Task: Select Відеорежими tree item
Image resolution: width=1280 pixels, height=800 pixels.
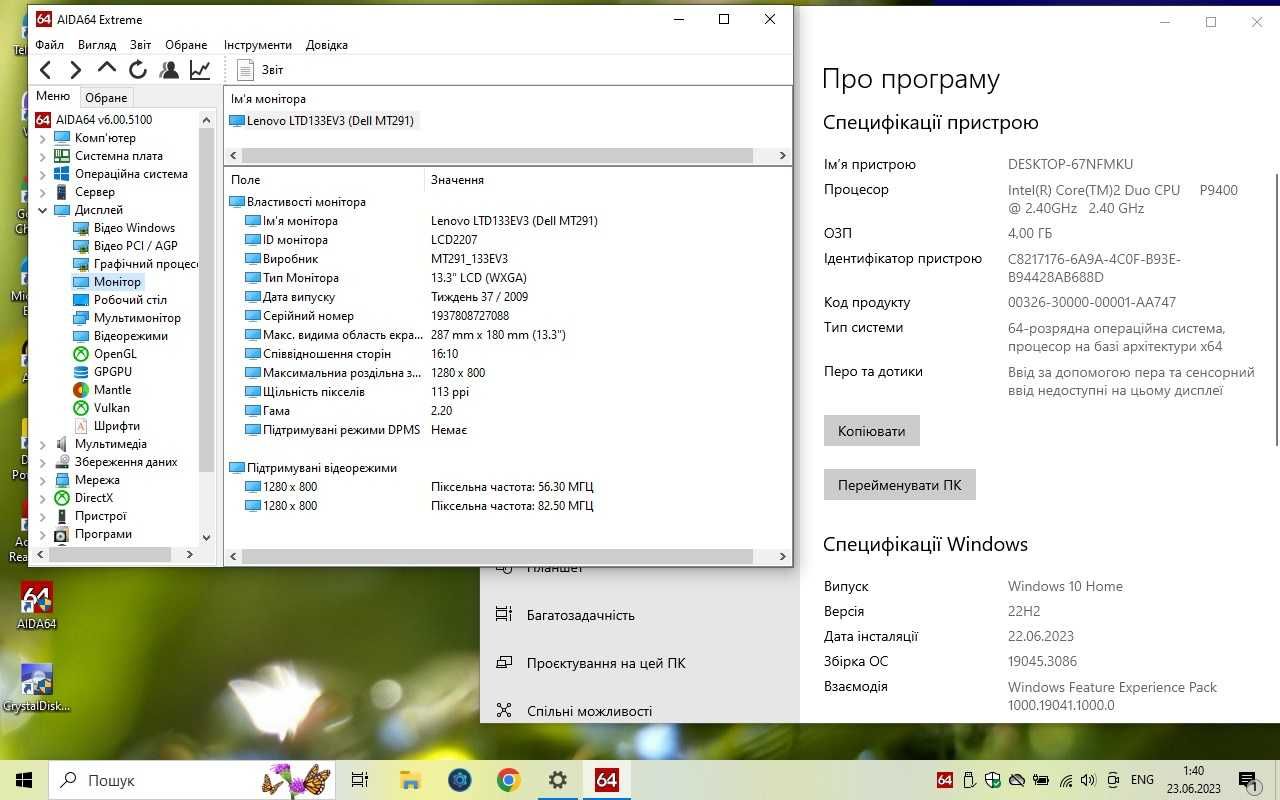Action: [120, 336]
